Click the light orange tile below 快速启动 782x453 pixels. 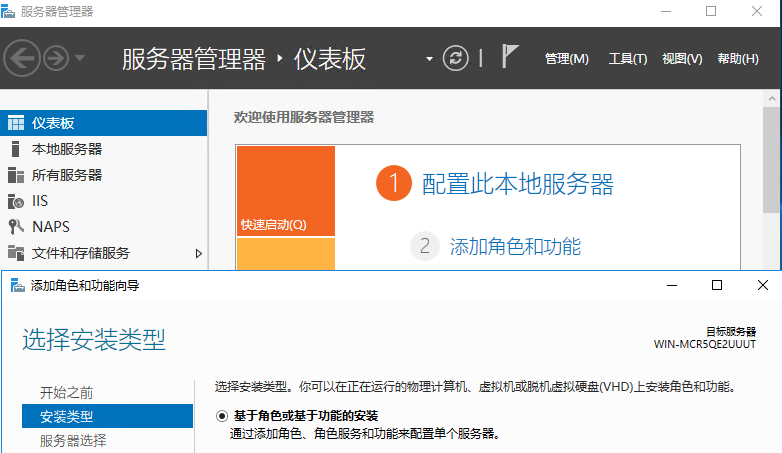286,254
